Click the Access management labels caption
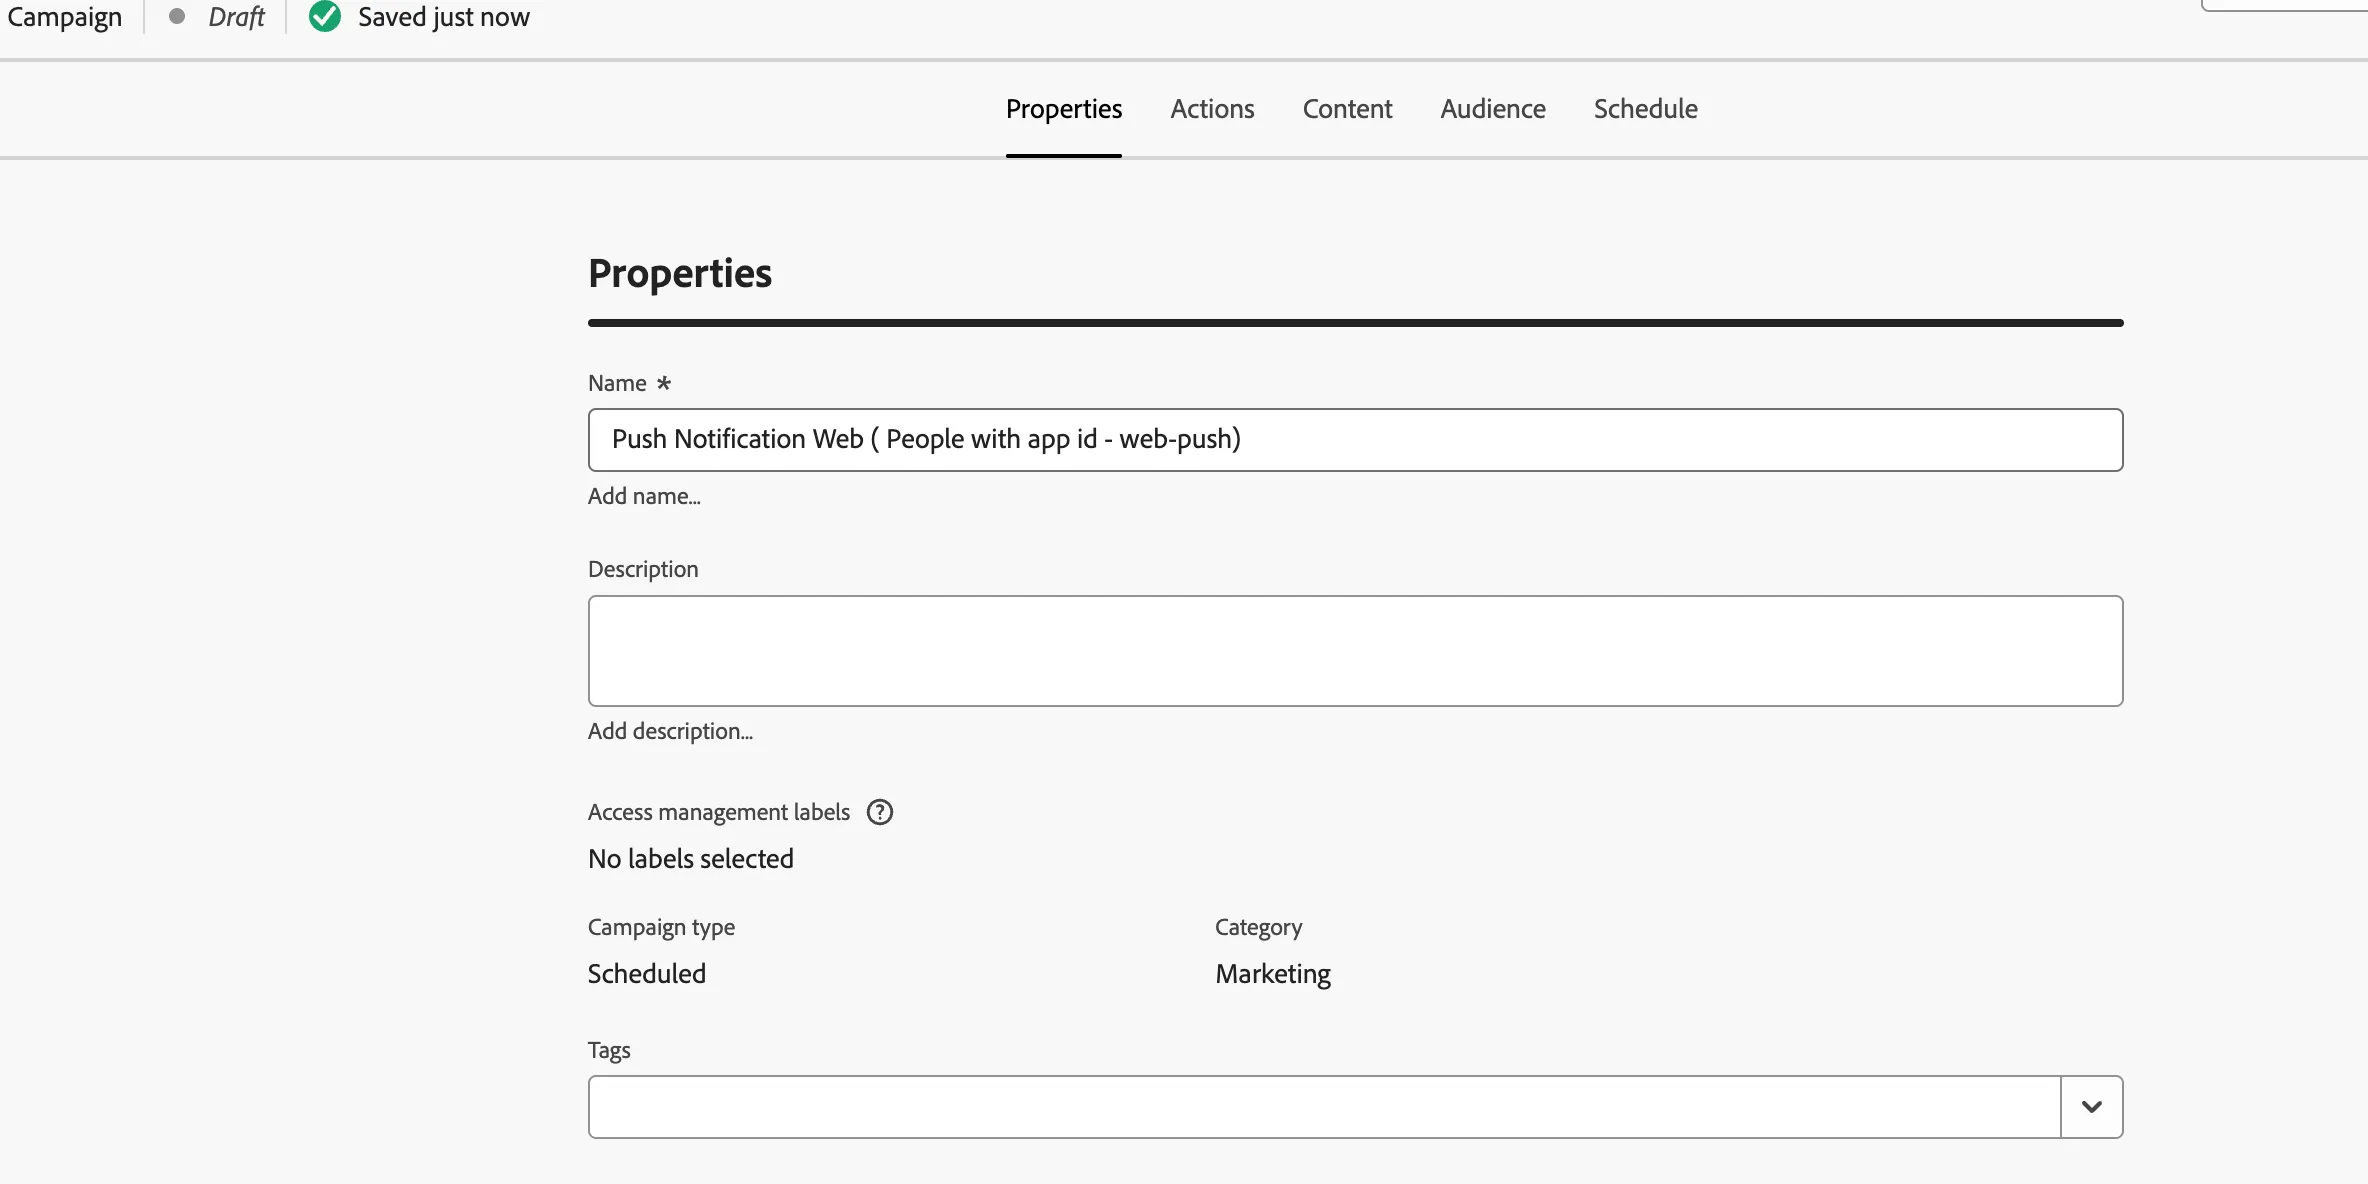This screenshot has width=2368, height=1184. point(719,812)
